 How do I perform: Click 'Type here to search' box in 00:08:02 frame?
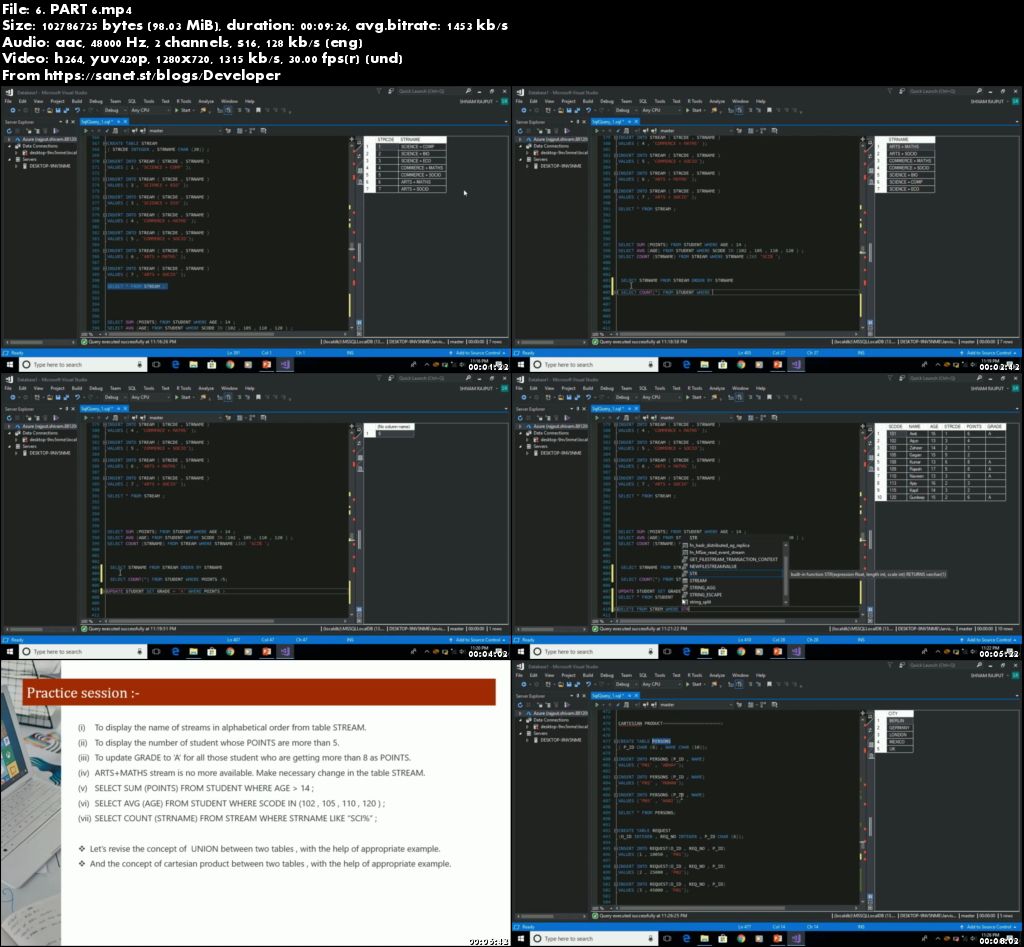pyautogui.click(x=593, y=939)
